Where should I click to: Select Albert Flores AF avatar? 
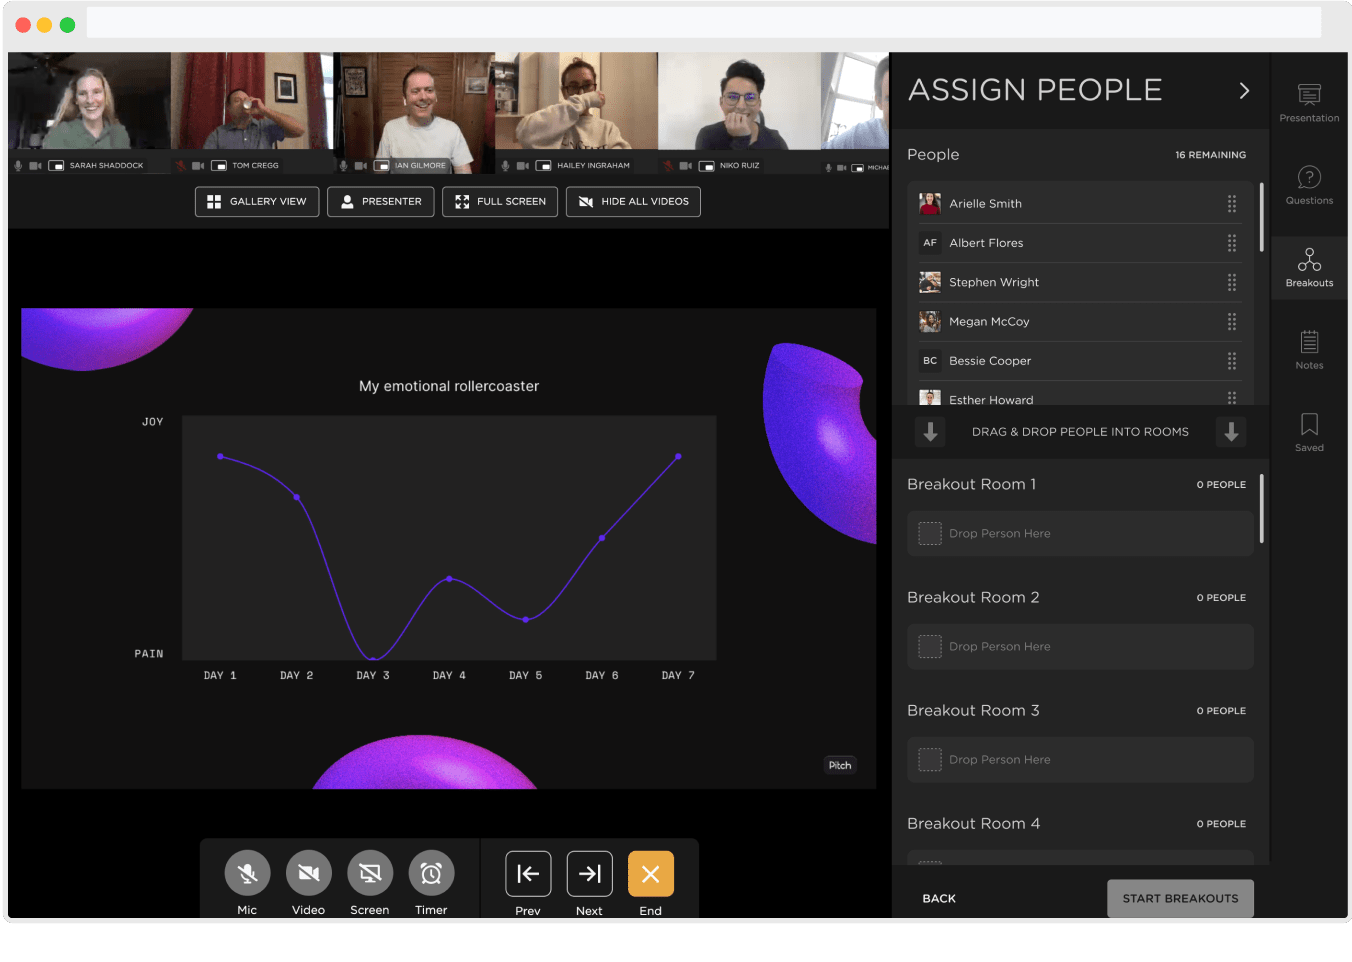coord(930,243)
